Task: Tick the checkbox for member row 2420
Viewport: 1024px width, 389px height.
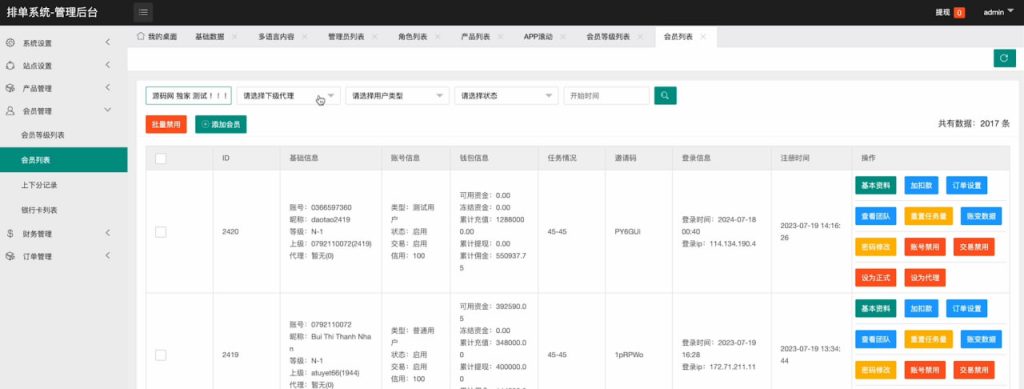Action: tap(161, 232)
